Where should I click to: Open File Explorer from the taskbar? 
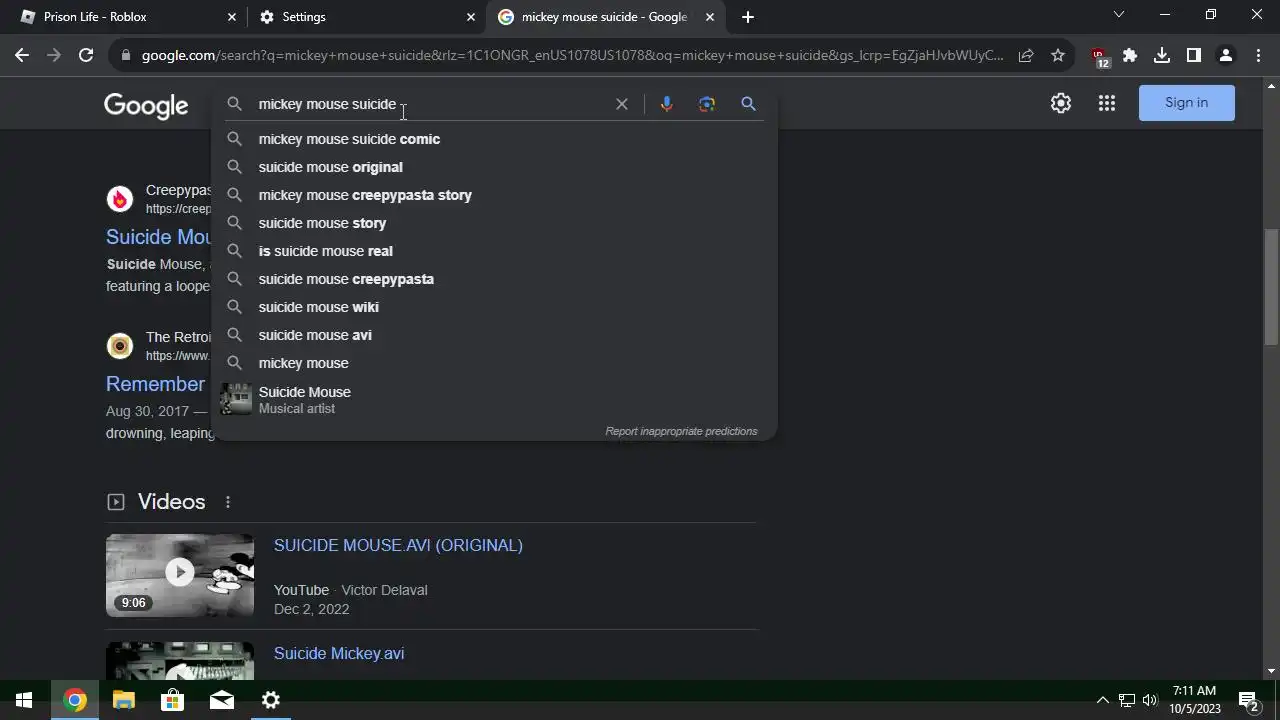pyautogui.click(x=123, y=700)
